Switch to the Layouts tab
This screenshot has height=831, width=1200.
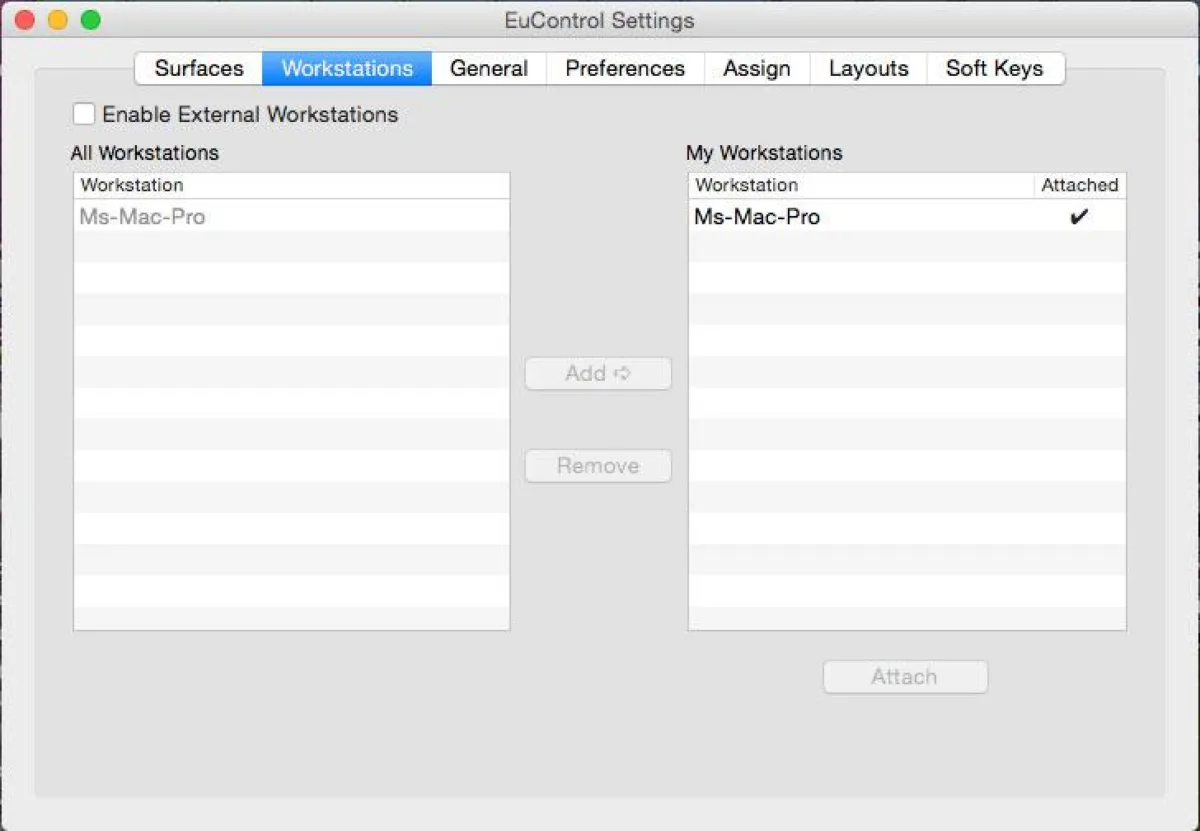click(x=869, y=69)
